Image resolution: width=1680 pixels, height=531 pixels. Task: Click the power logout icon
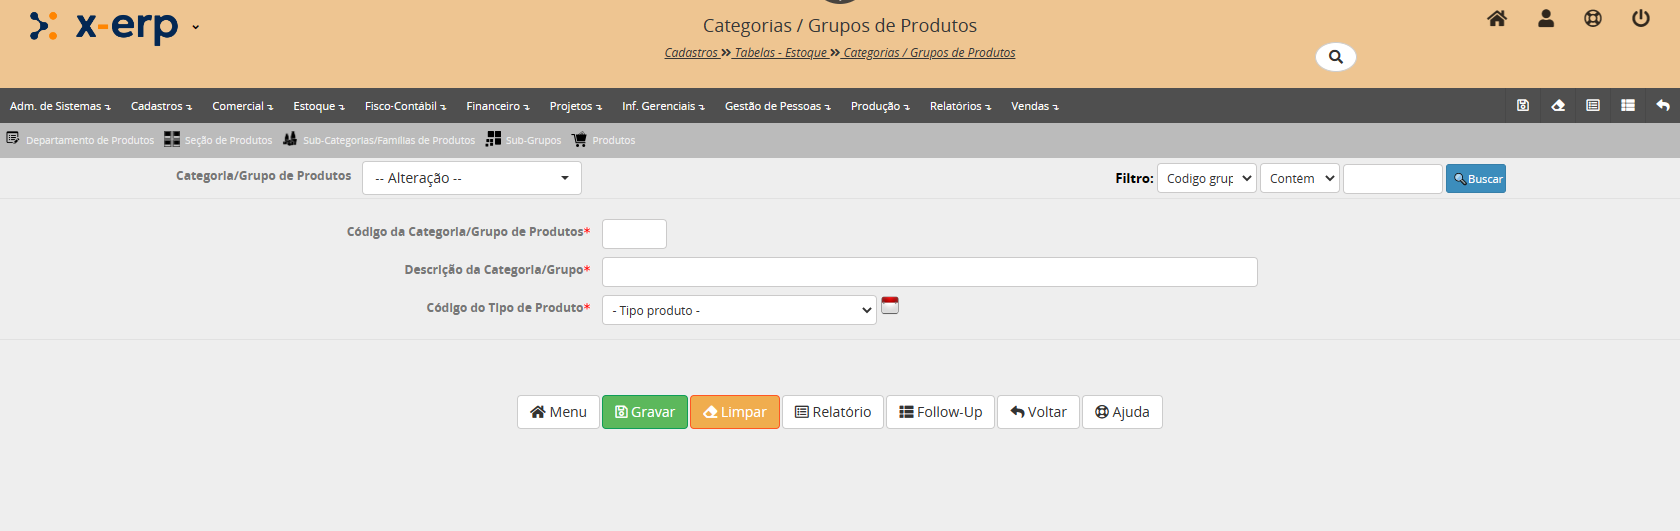point(1640,19)
